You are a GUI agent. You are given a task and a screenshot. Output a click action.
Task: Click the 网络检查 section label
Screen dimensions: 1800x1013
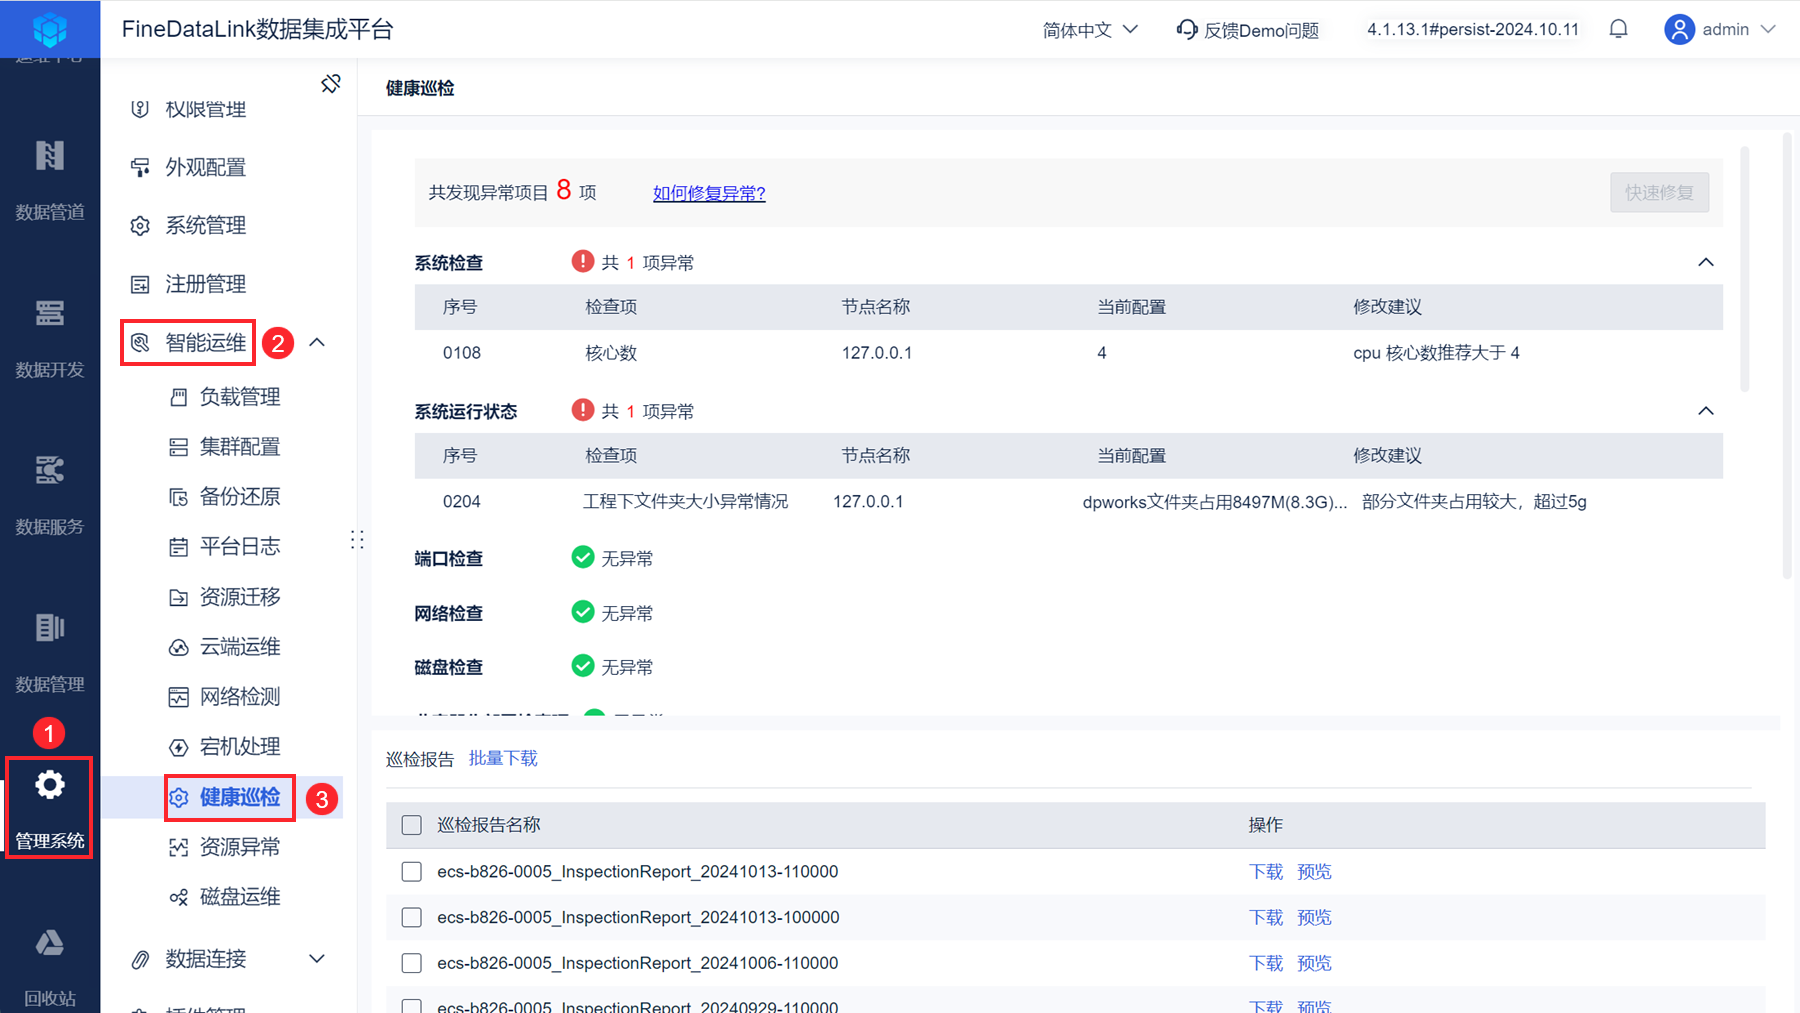point(449,613)
